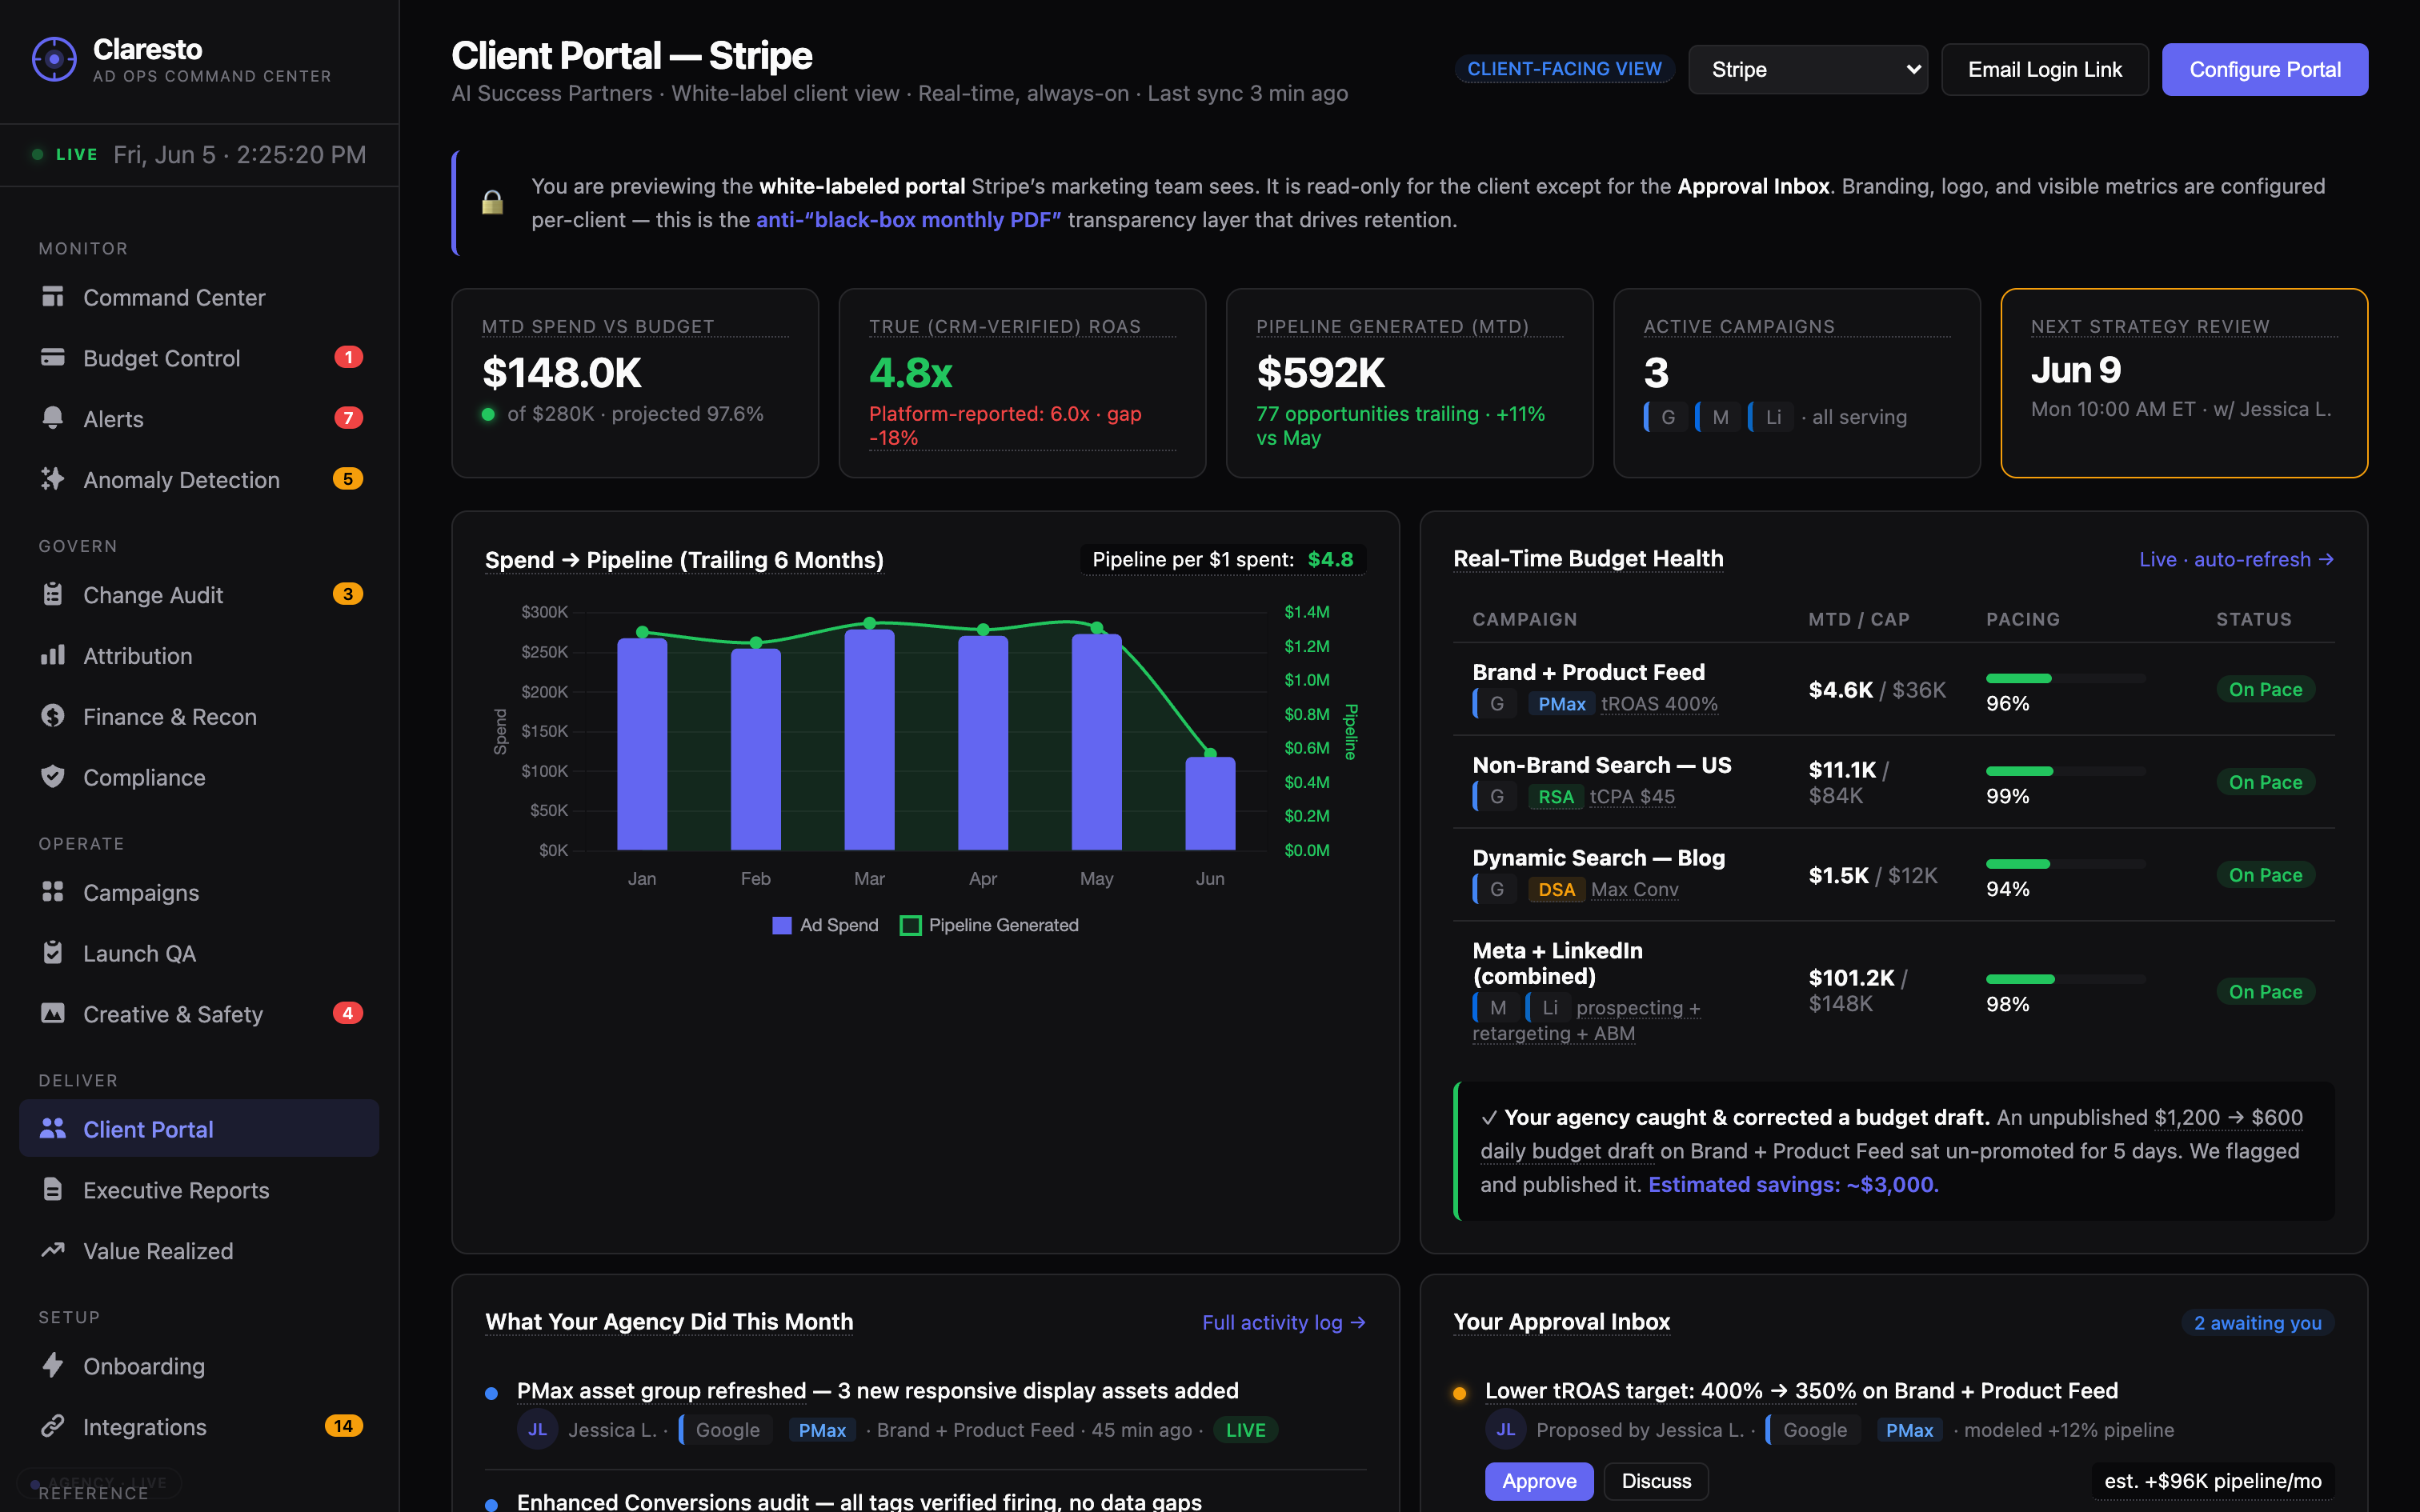This screenshot has height=1512, width=2420.
Task: Click the Finance & Recon dollar icon
Action: [53, 716]
